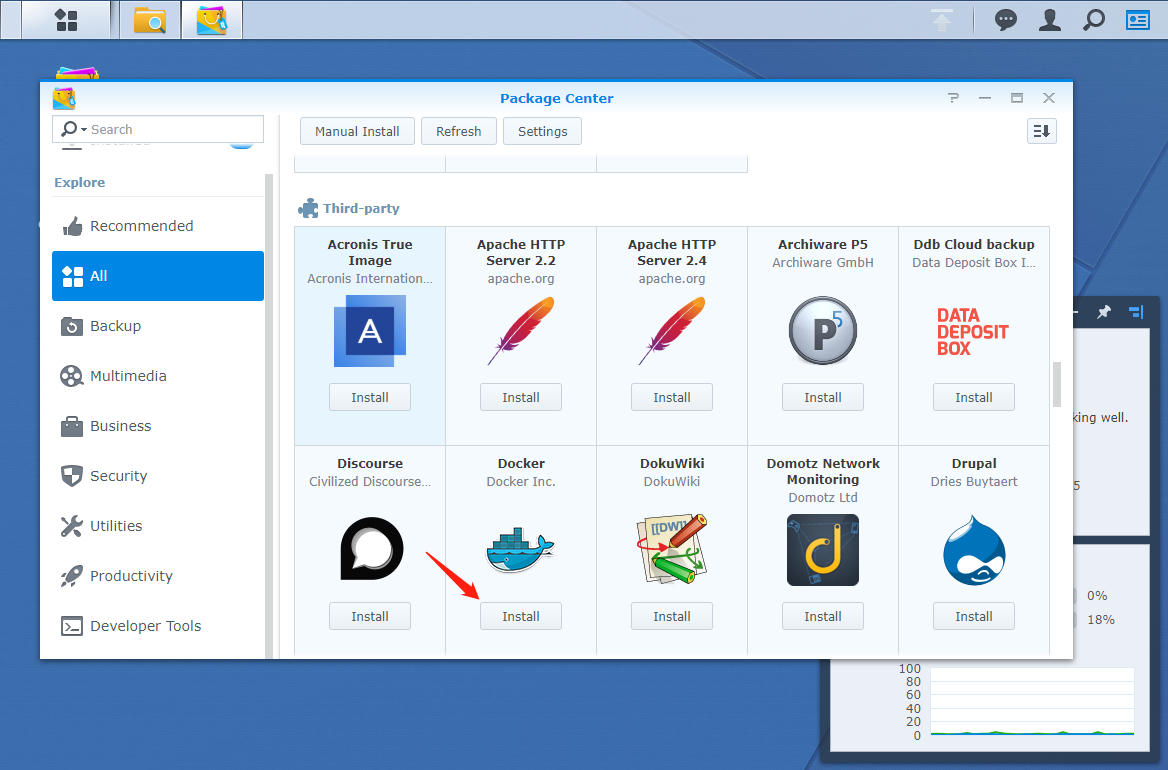This screenshot has width=1168, height=770.
Task: Click the Data Deposit Box logo
Action: pyautogui.click(x=973, y=331)
